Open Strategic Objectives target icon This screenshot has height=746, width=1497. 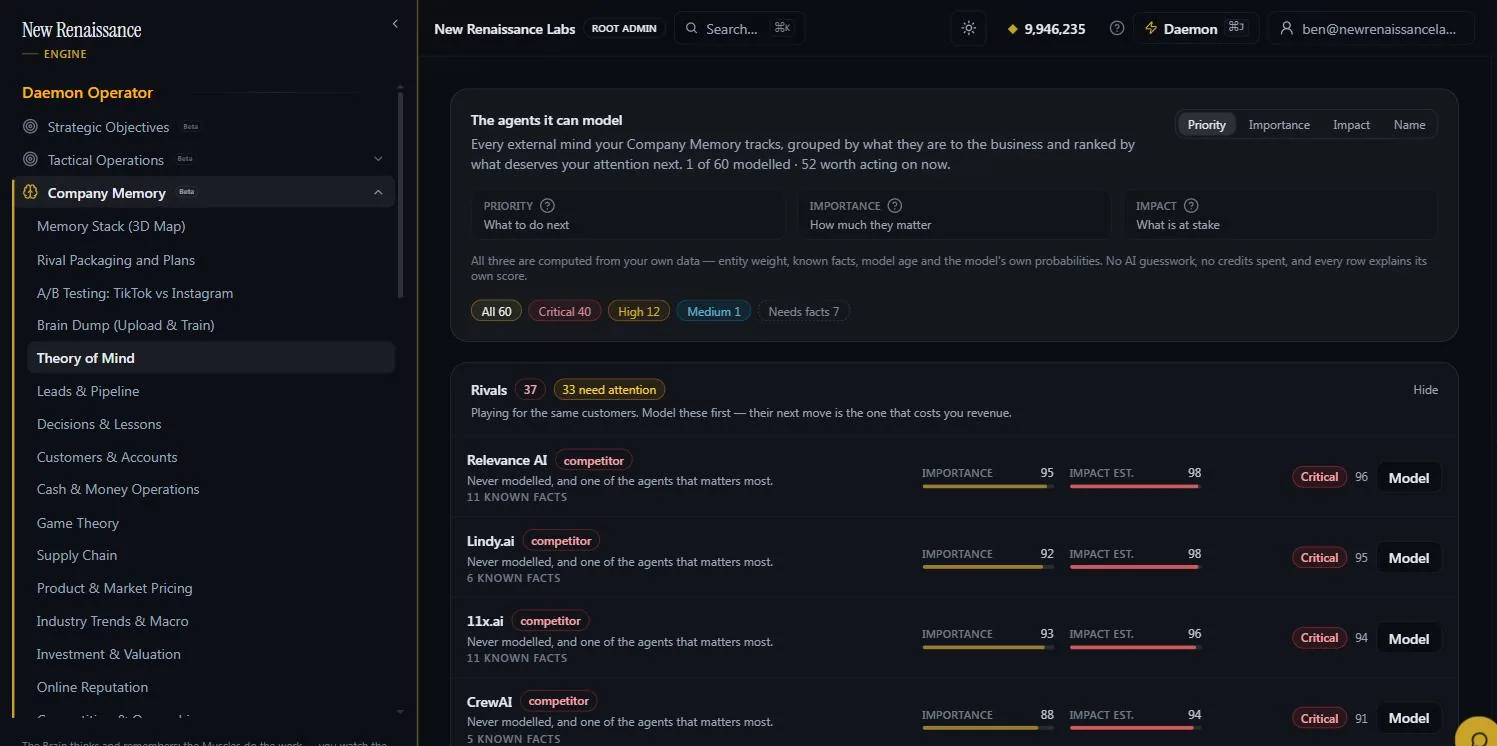[x=31, y=127]
